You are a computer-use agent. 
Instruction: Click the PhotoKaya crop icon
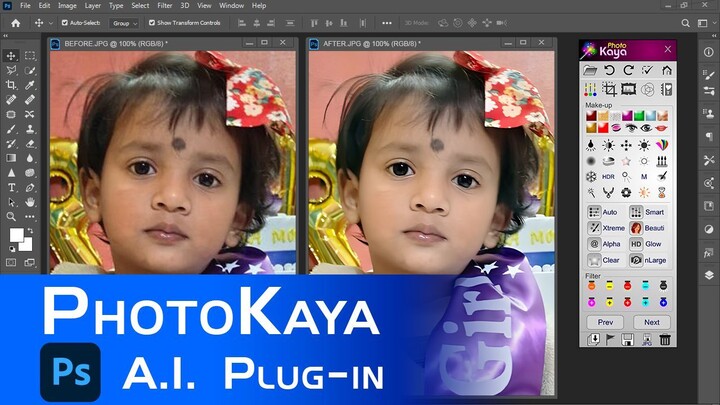point(609,89)
